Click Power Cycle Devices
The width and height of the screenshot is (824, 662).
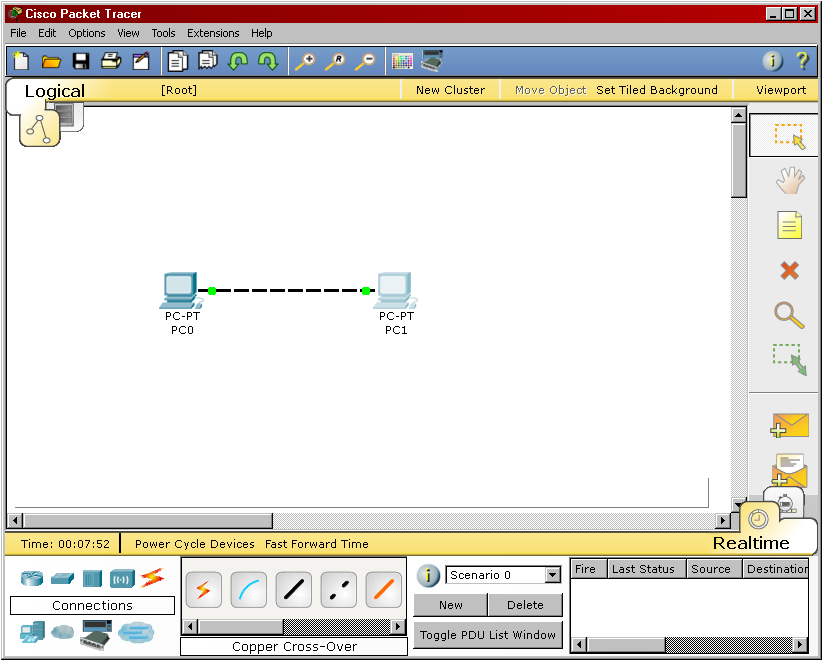[x=194, y=544]
